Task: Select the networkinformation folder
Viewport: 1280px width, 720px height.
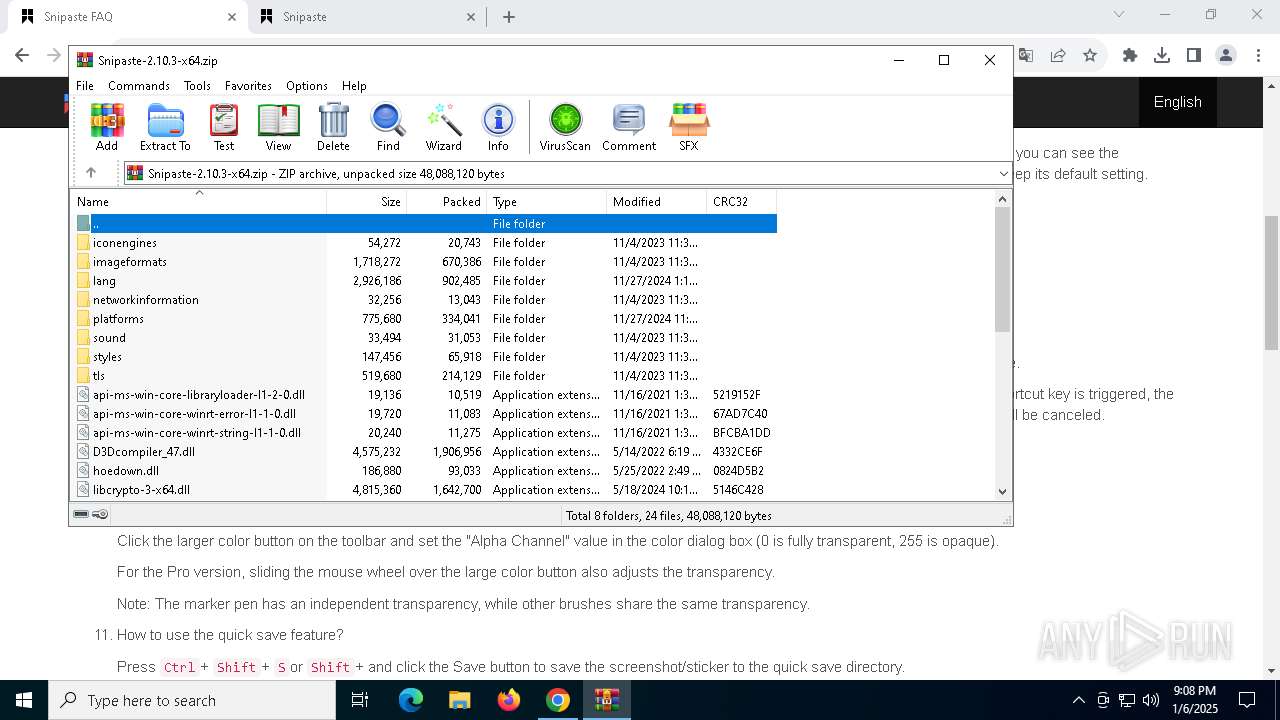Action: 146,300
